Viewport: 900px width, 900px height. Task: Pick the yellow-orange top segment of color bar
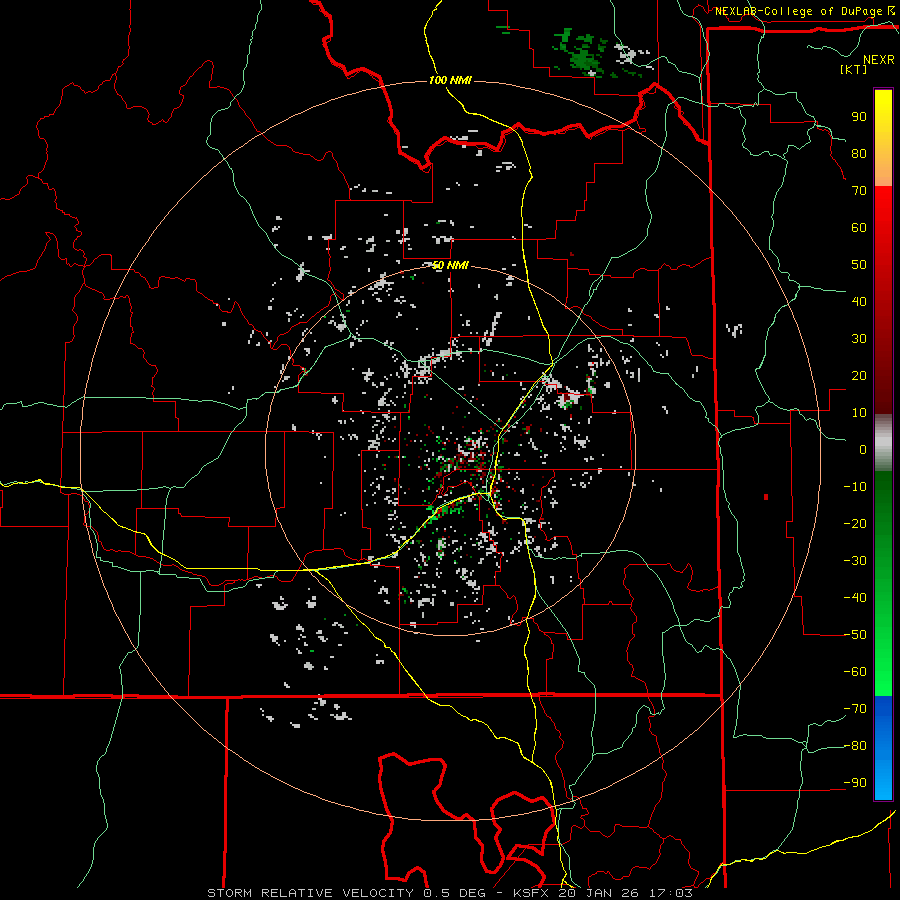click(883, 138)
